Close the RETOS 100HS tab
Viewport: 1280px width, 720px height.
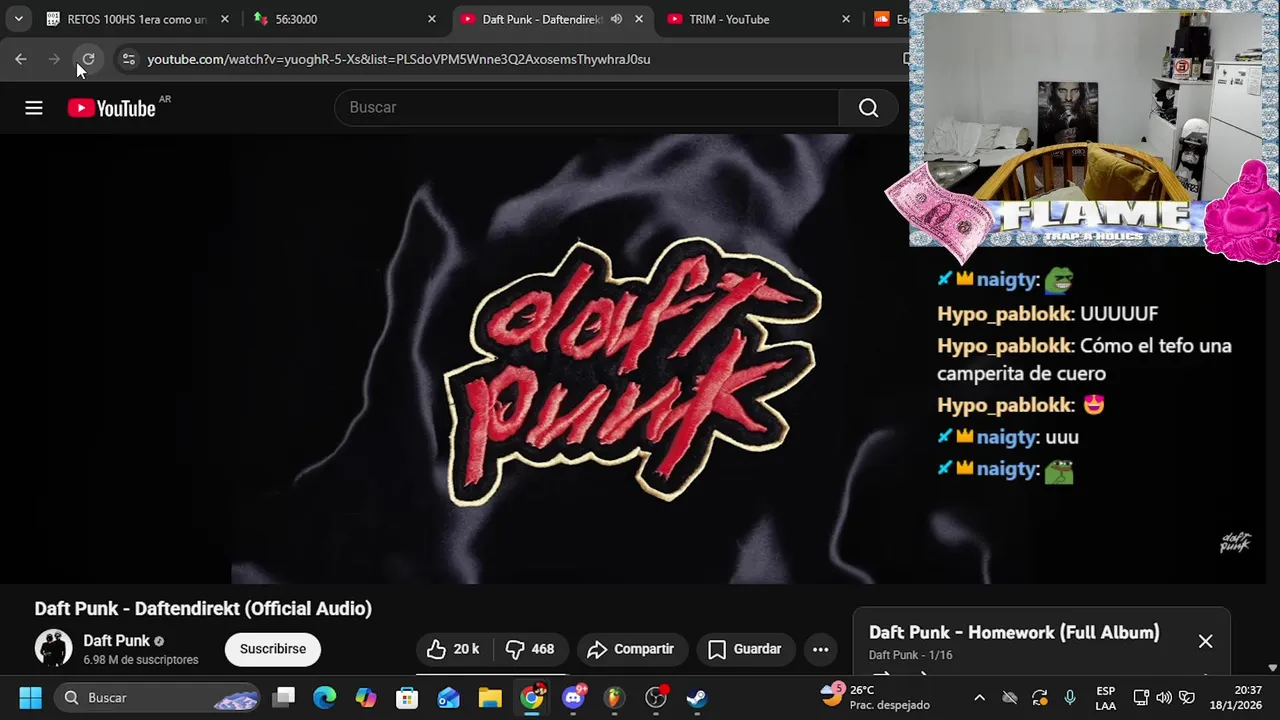pyautogui.click(x=225, y=19)
